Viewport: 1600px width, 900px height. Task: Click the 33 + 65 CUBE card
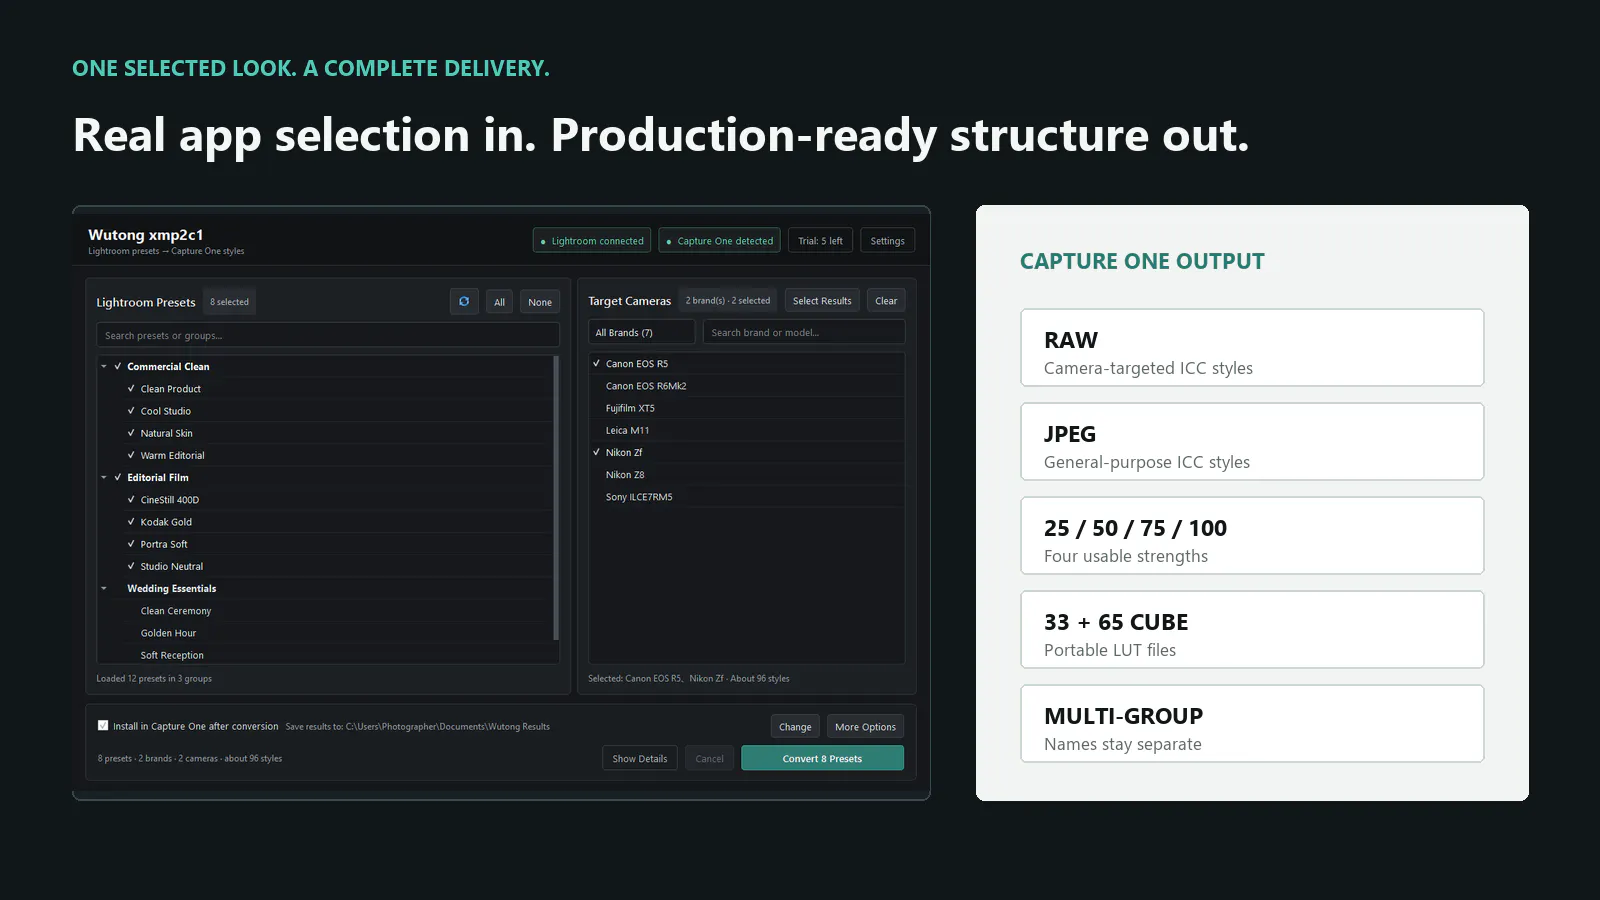[1252, 629]
